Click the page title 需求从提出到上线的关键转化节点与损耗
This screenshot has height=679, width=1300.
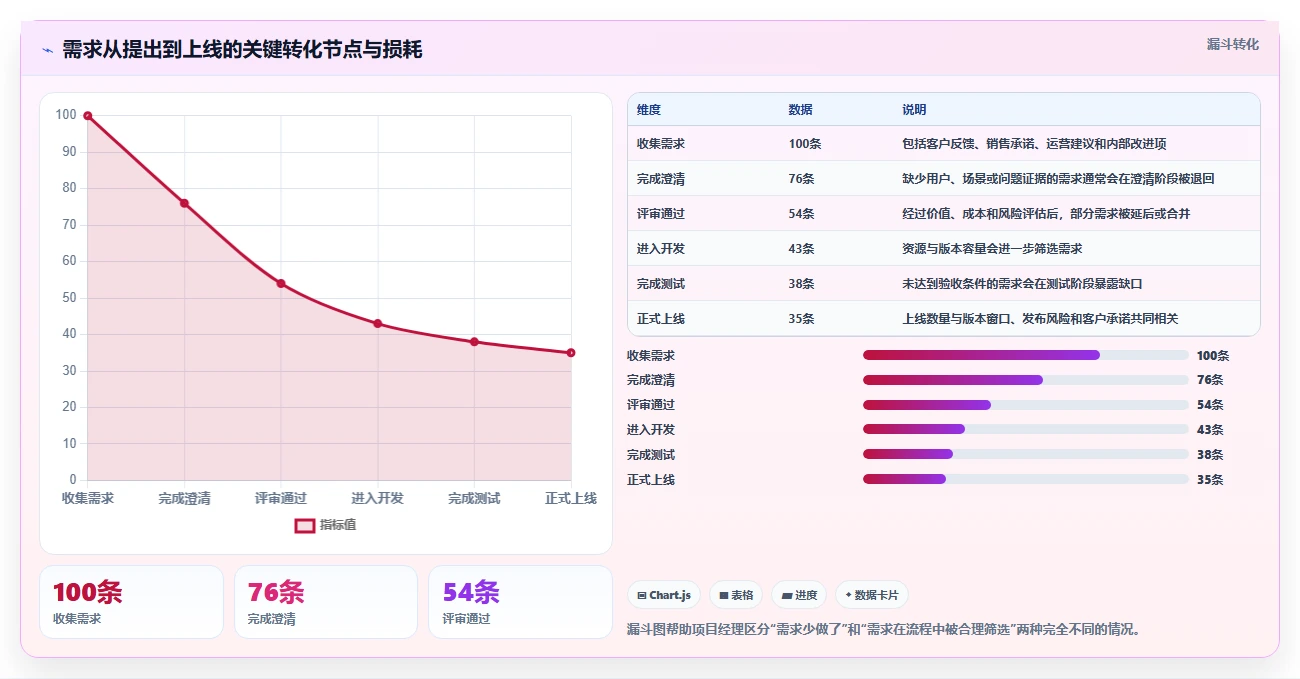tap(242, 50)
